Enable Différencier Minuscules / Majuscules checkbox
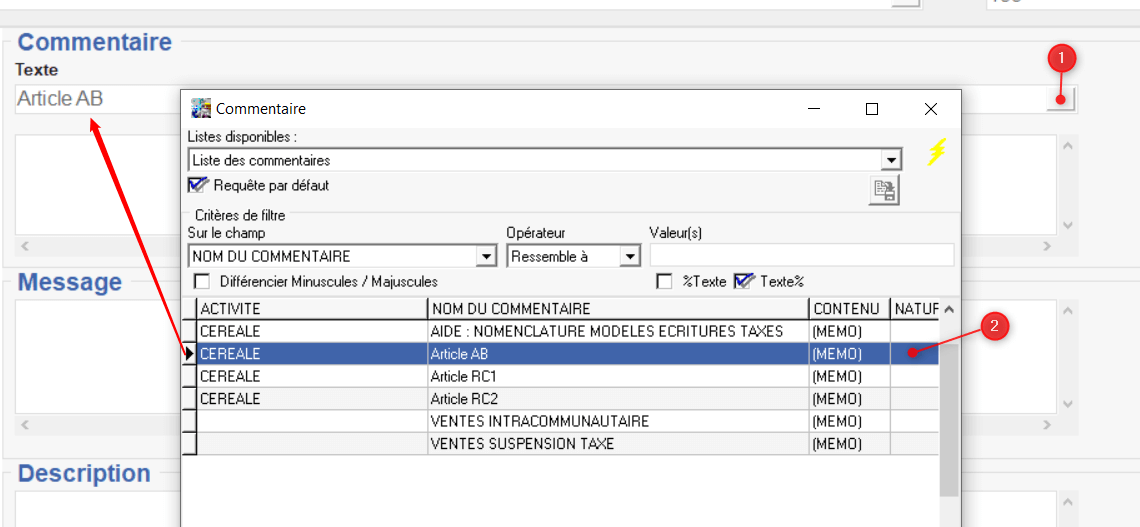 pyautogui.click(x=202, y=282)
